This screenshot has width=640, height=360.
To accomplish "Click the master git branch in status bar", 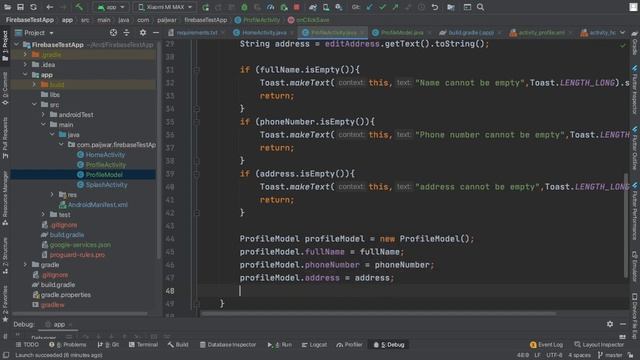I will point(610,355).
